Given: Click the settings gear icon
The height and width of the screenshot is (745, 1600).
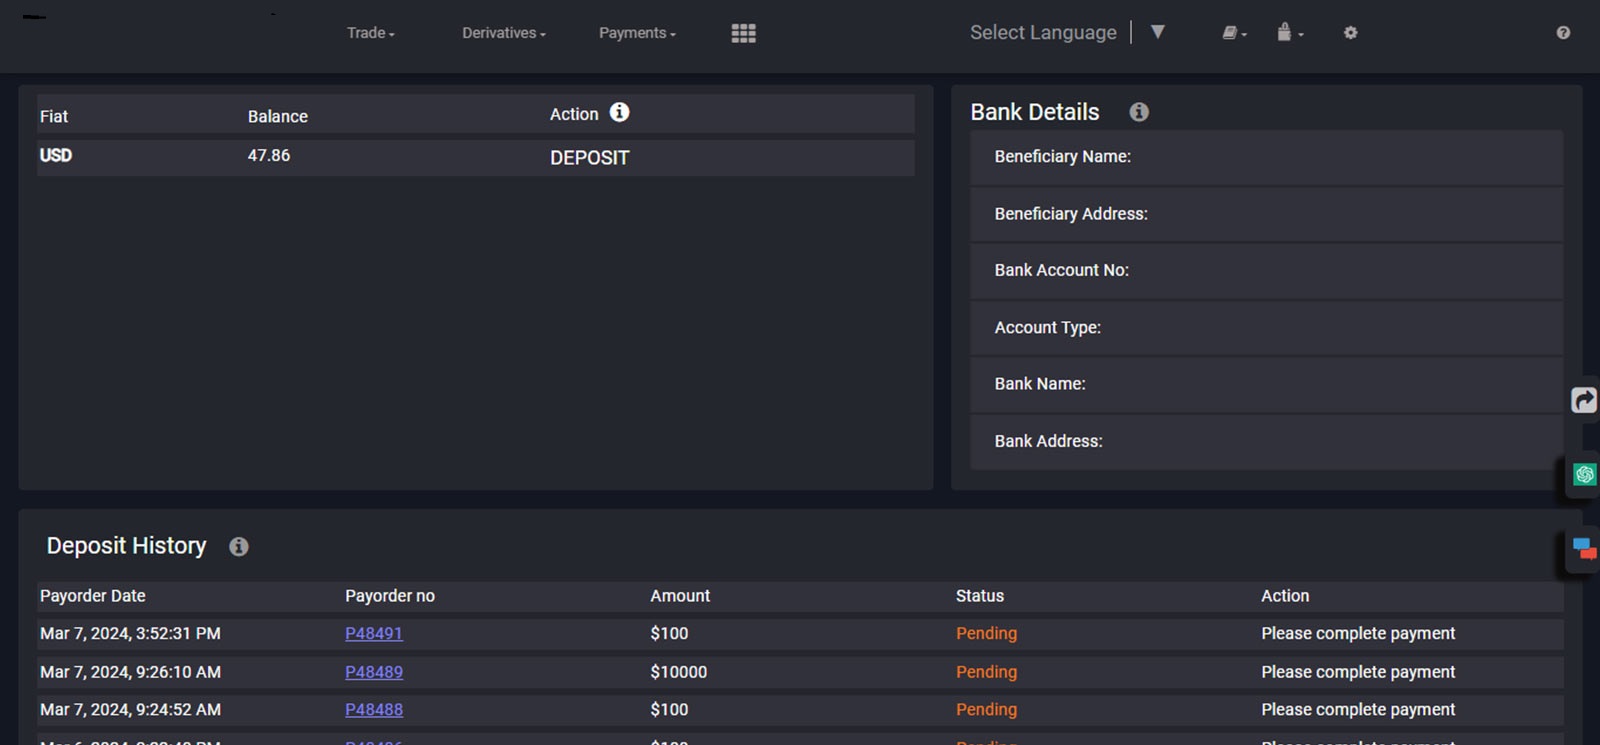Looking at the screenshot, I should pyautogui.click(x=1350, y=33).
